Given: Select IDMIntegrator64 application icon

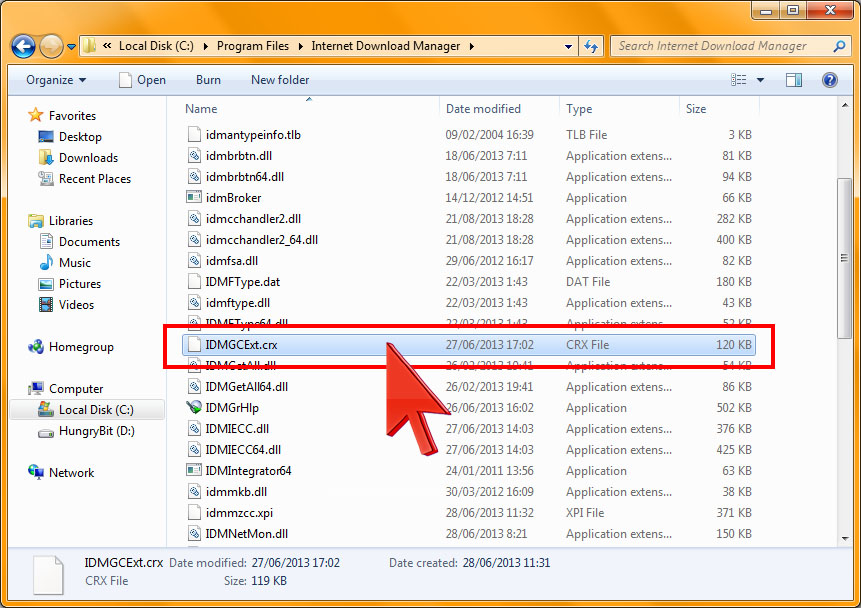Looking at the screenshot, I should pyautogui.click(x=194, y=471).
